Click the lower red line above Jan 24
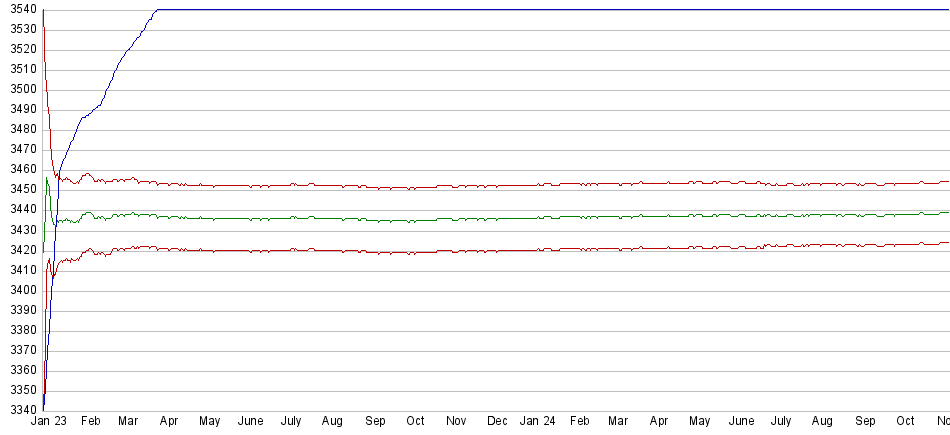Viewport: 950px width, 435px height. click(x=538, y=250)
